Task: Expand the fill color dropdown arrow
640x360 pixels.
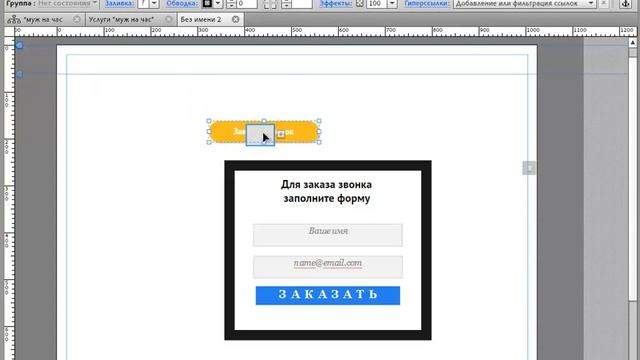Action: pyautogui.click(x=154, y=4)
